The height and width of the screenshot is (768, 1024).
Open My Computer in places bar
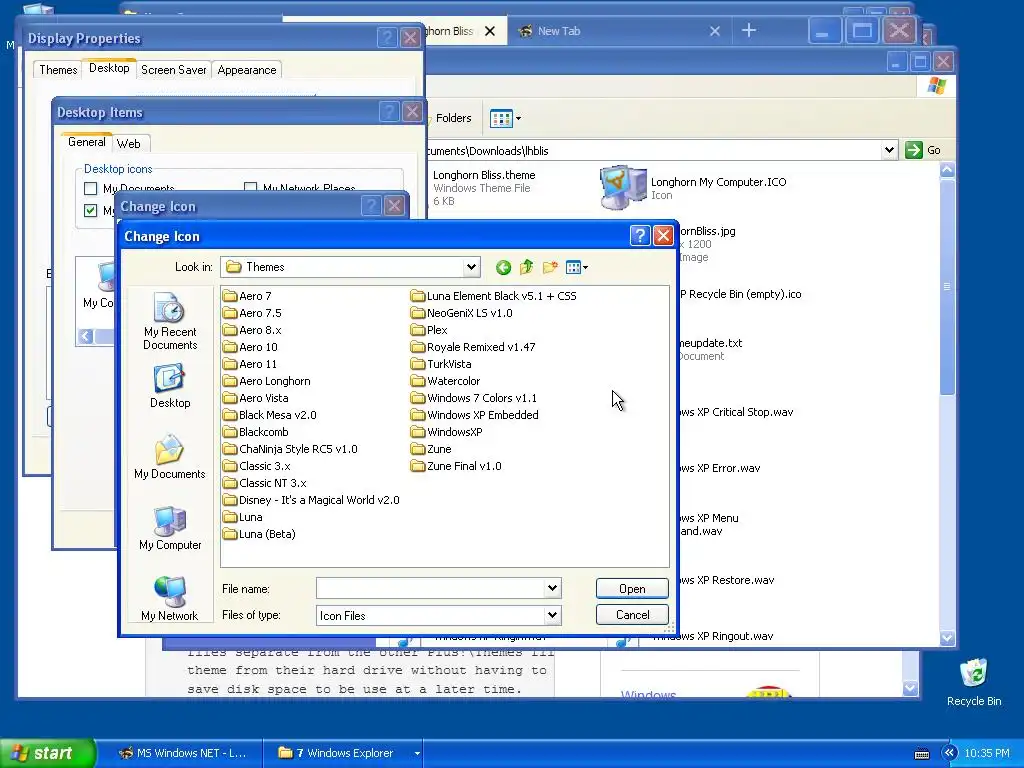[170, 528]
